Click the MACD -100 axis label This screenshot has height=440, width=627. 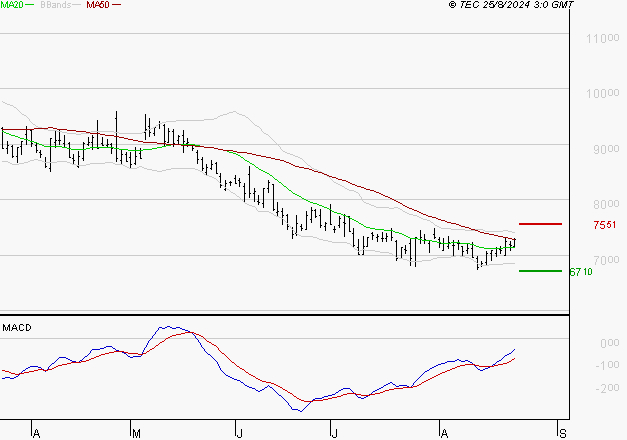(607, 365)
